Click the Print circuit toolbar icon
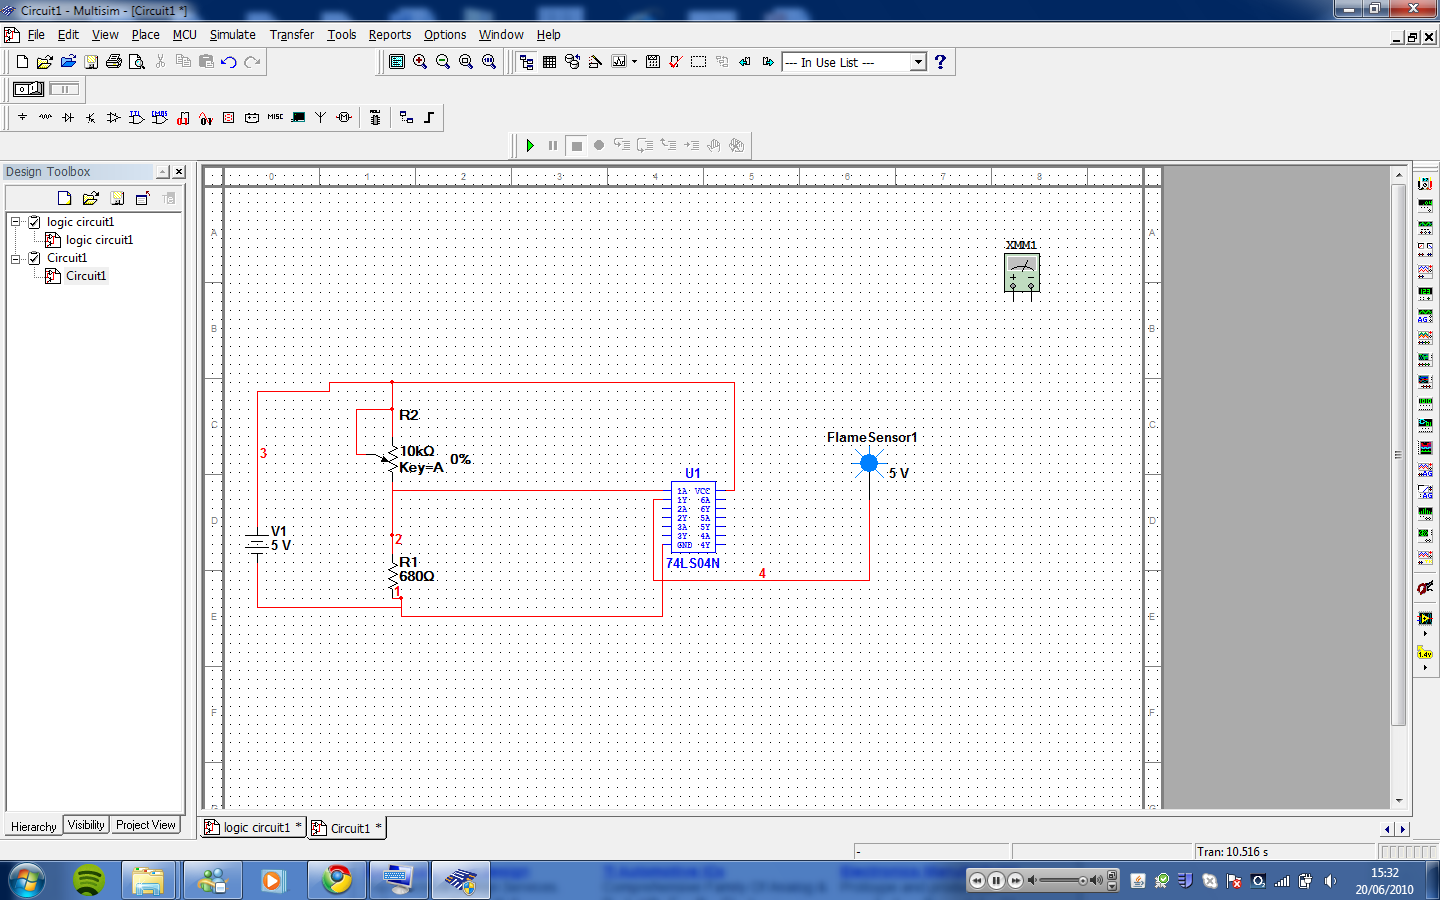Screen dimensions: 1440x900 pos(114,62)
